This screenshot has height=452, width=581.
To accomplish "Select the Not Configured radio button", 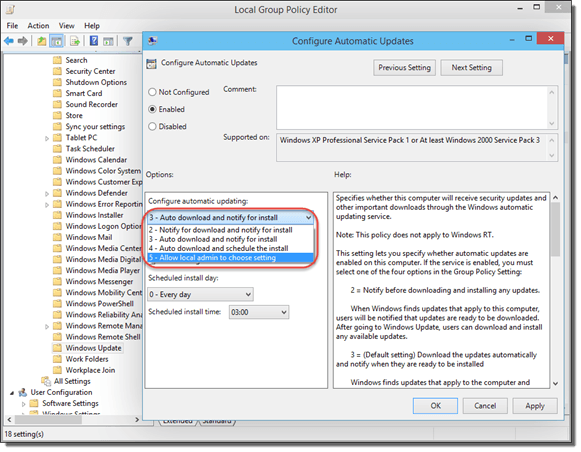I will [152, 92].
